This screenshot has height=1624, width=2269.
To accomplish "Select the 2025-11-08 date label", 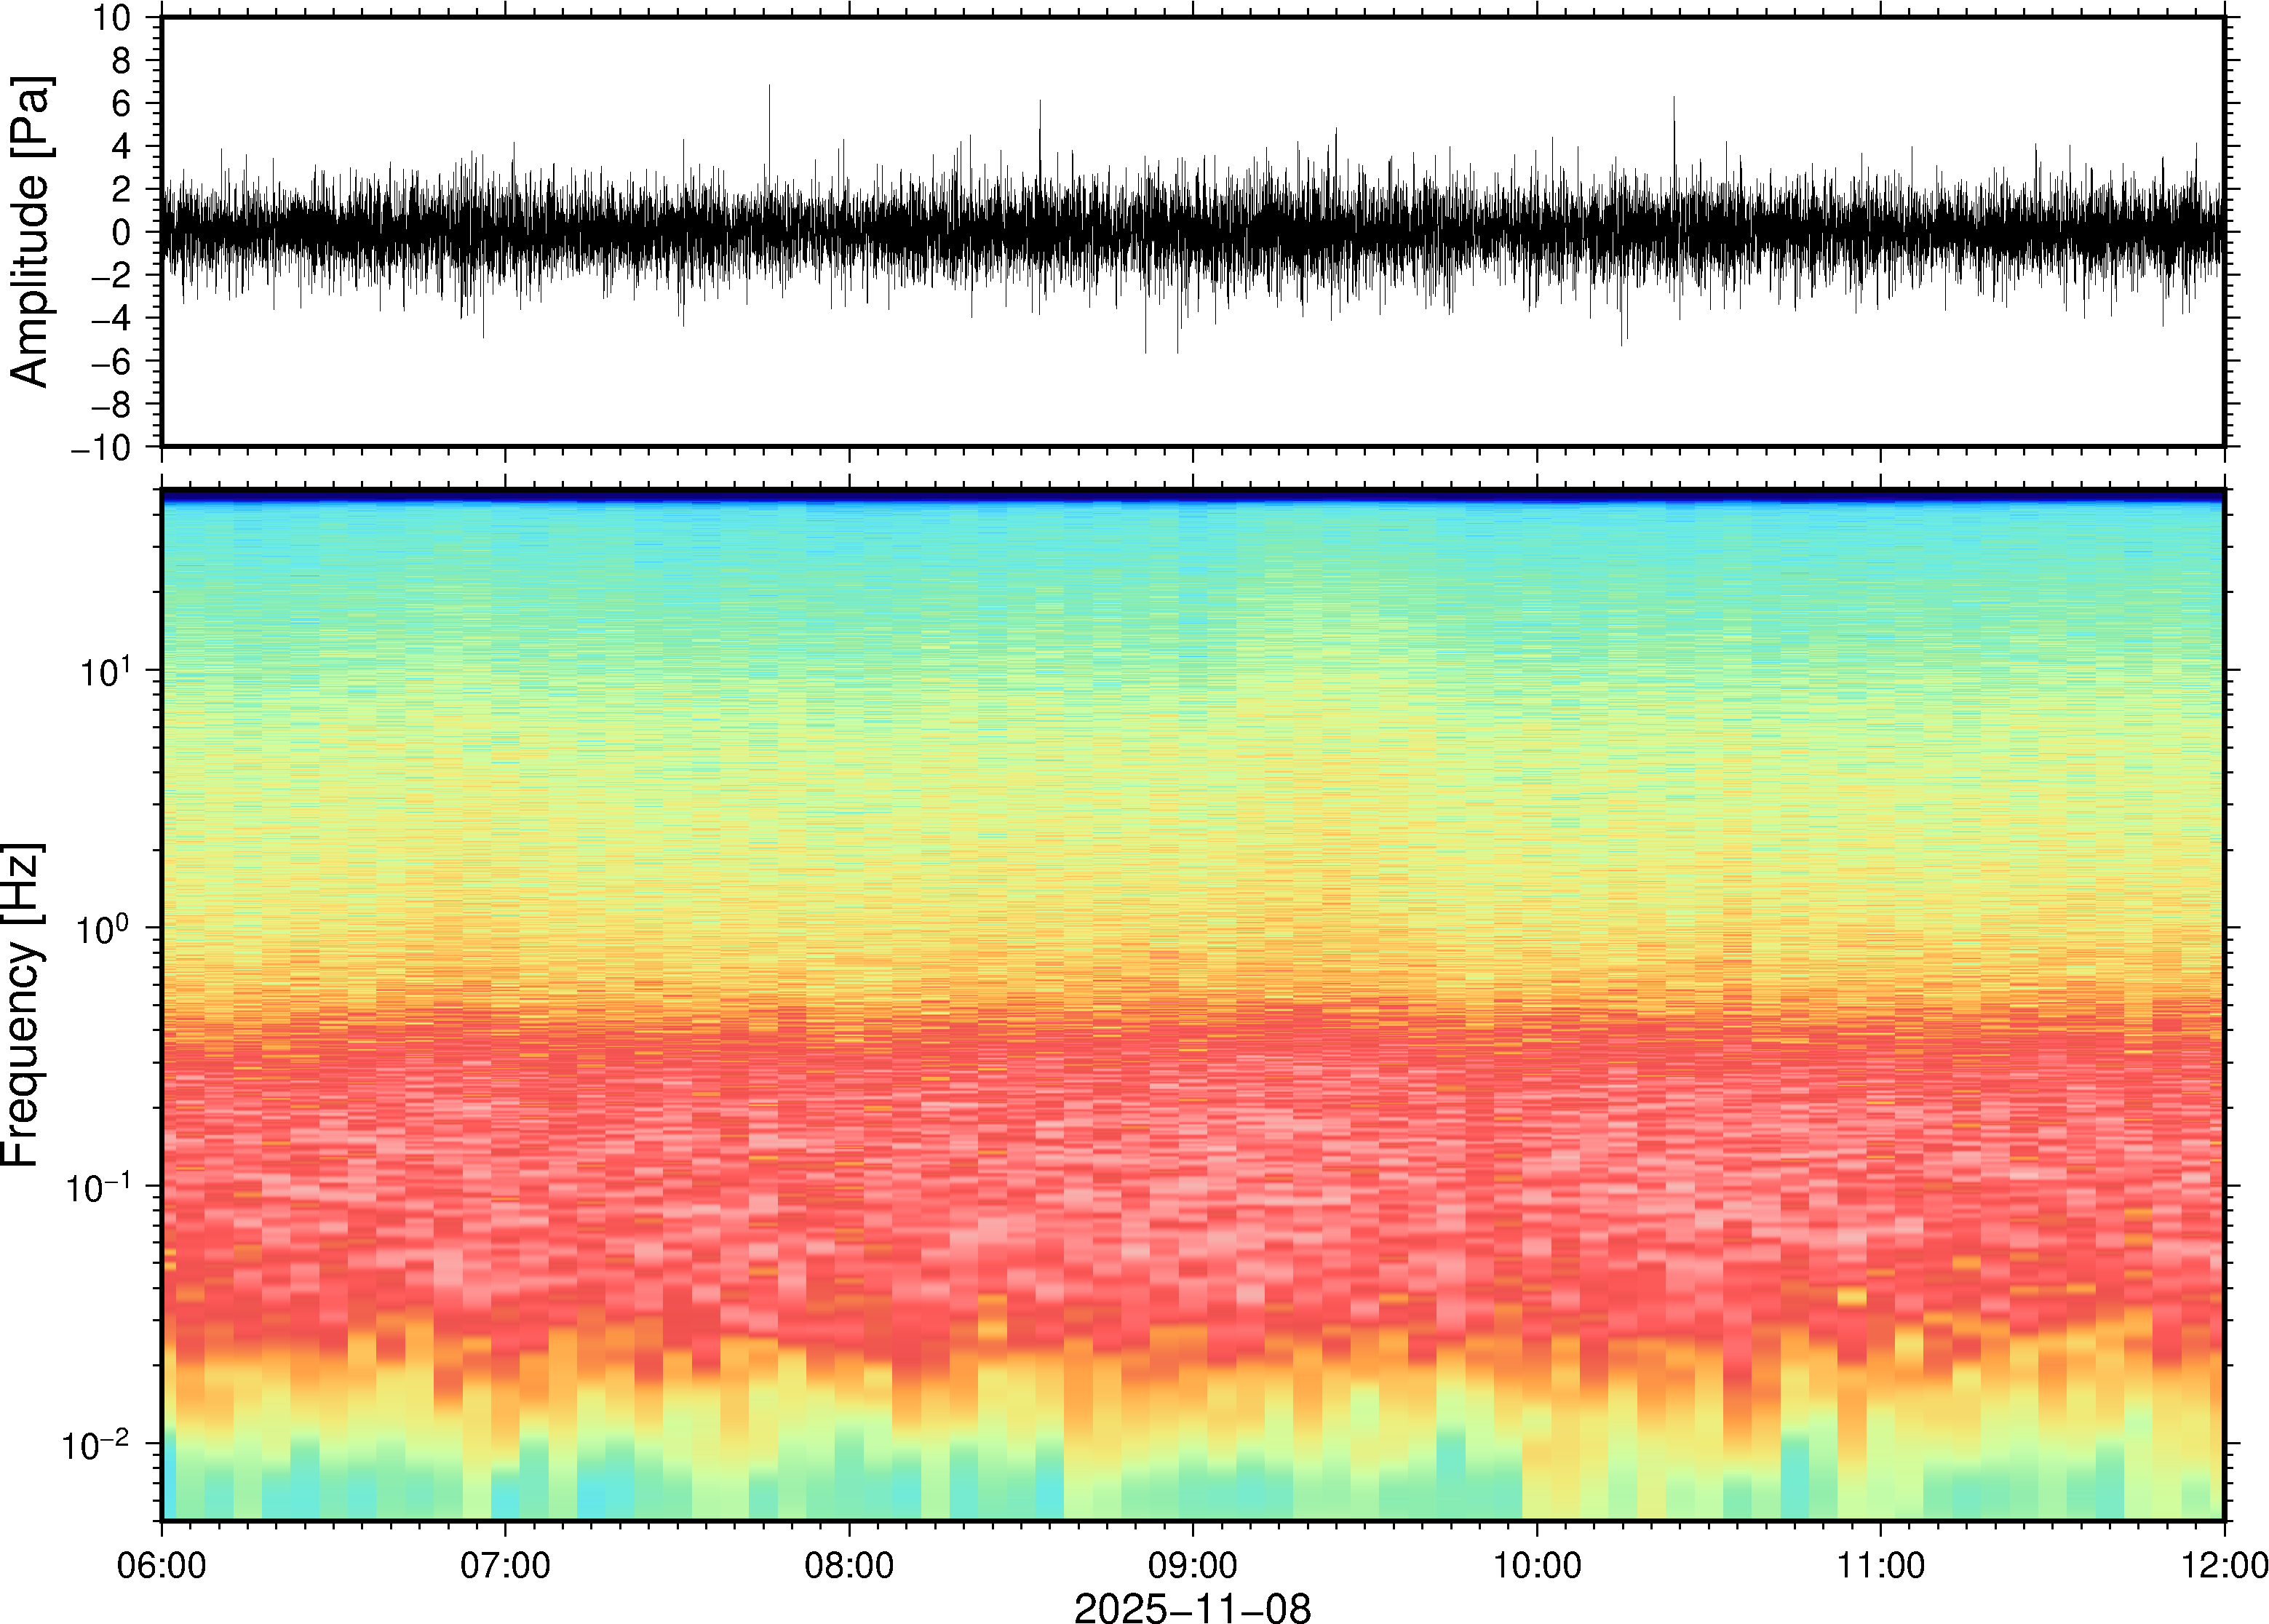I will point(1192,1607).
